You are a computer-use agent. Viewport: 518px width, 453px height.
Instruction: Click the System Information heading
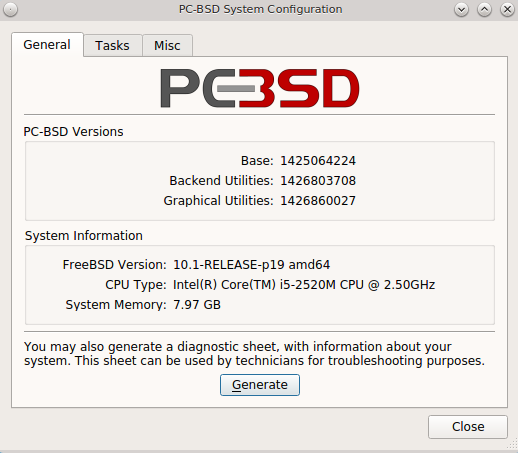coord(84,236)
